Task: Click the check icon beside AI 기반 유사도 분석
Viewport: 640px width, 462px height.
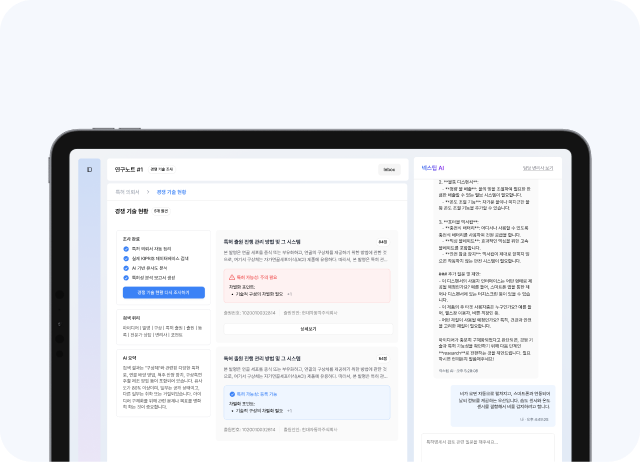Action: [126, 268]
